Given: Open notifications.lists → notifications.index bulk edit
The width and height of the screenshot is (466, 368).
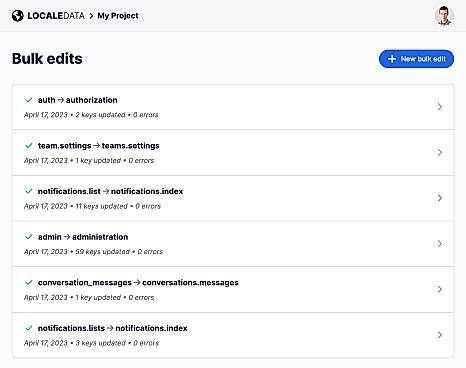Looking at the screenshot, I should coord(233,335).
